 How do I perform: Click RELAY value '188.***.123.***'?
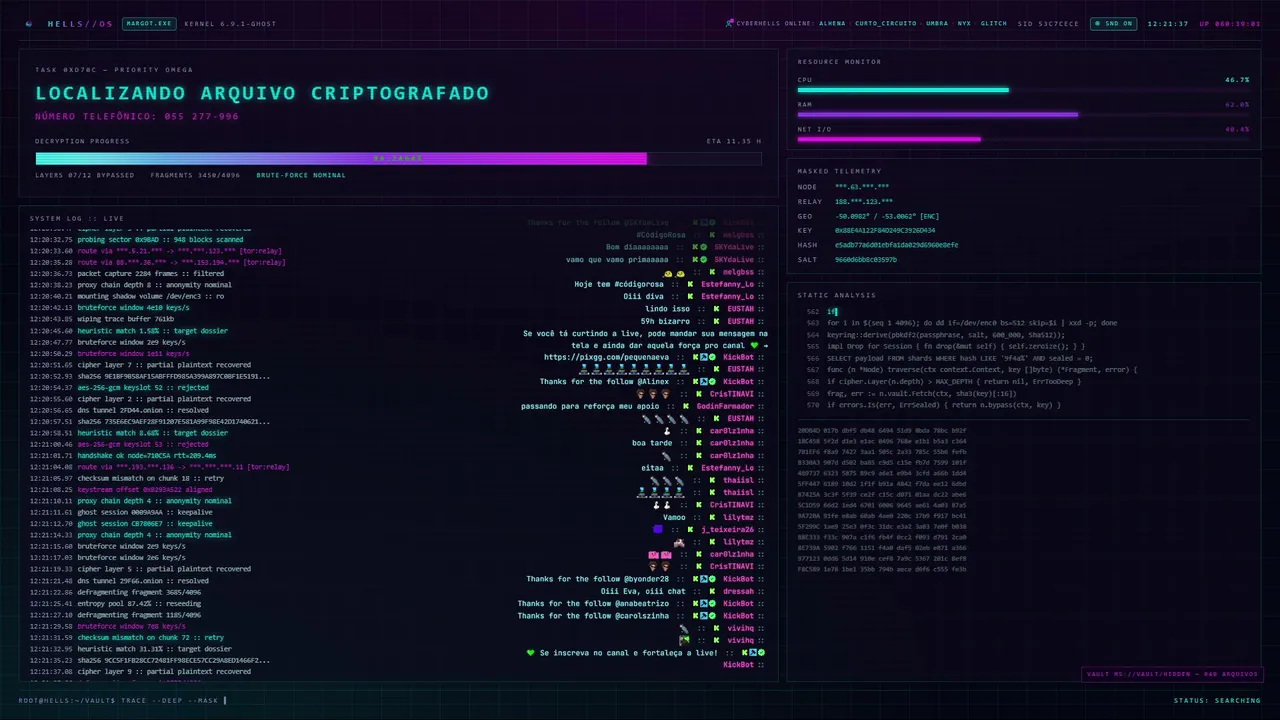(864, 201)
